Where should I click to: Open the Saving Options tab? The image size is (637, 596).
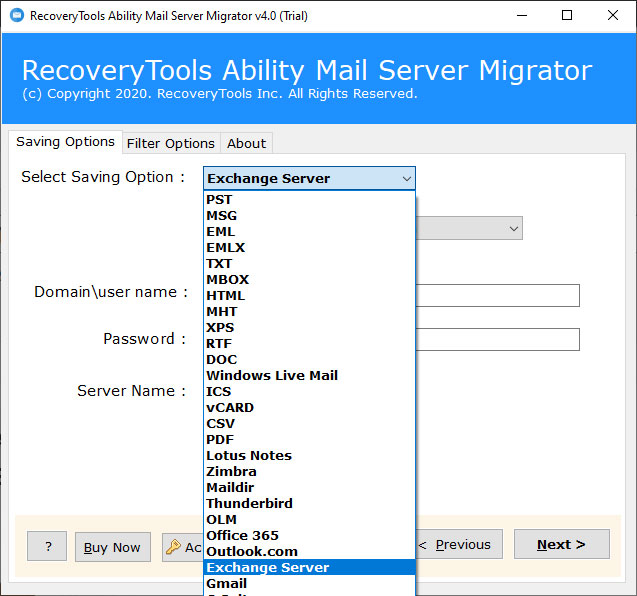65,142
